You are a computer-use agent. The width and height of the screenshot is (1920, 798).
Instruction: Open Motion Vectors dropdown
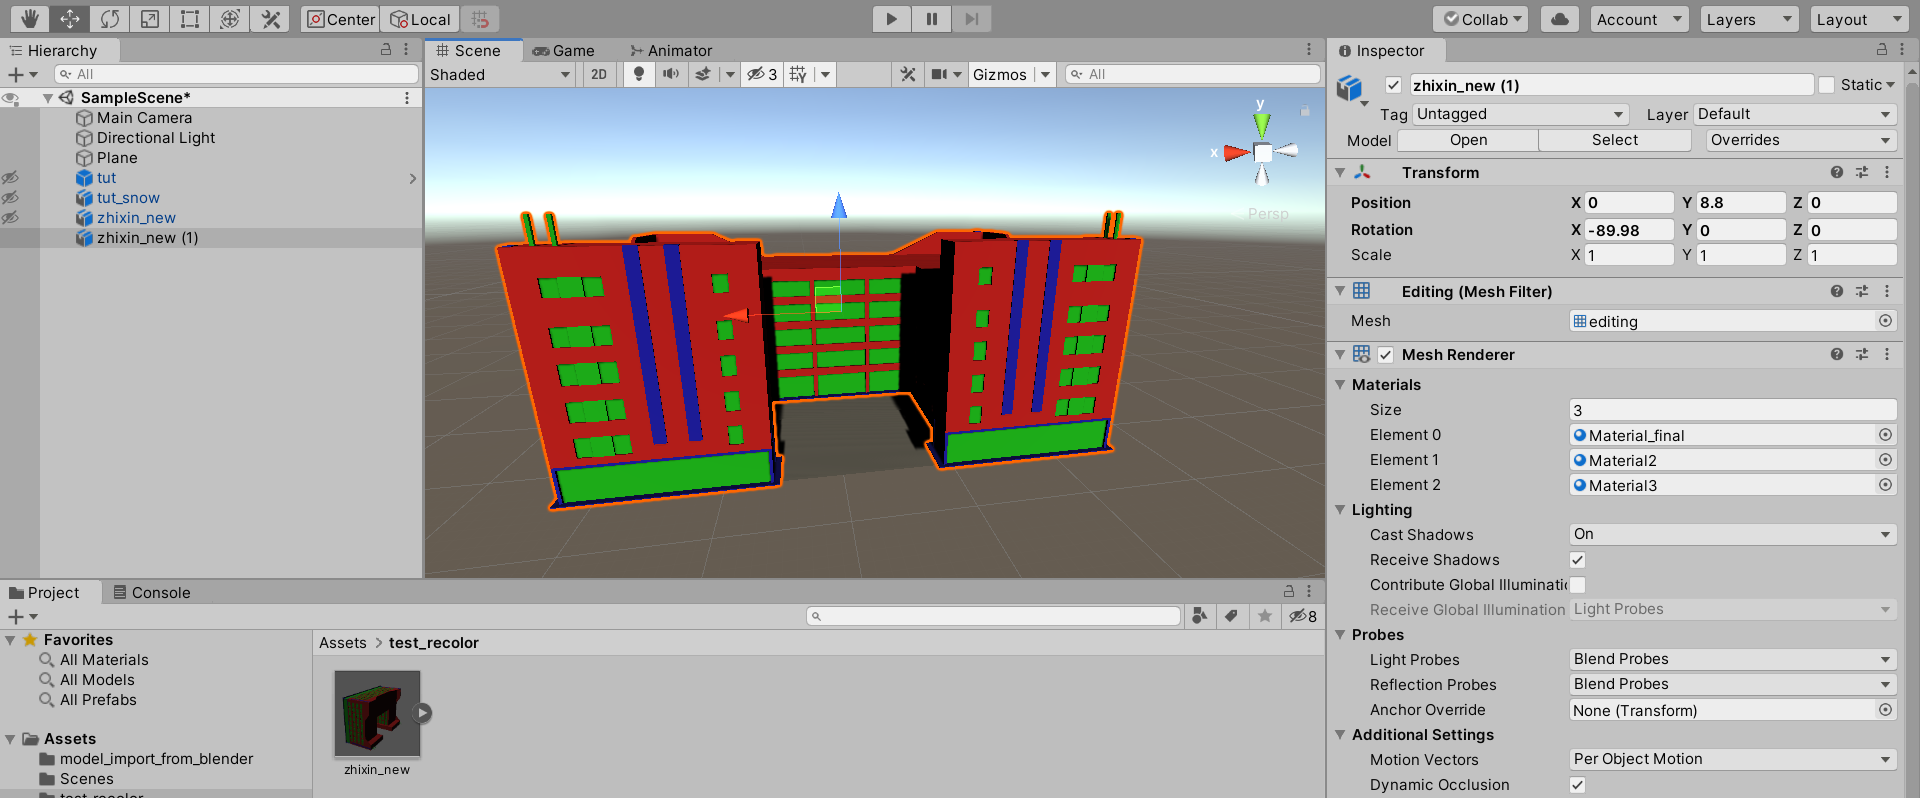tap(1733, 759)
